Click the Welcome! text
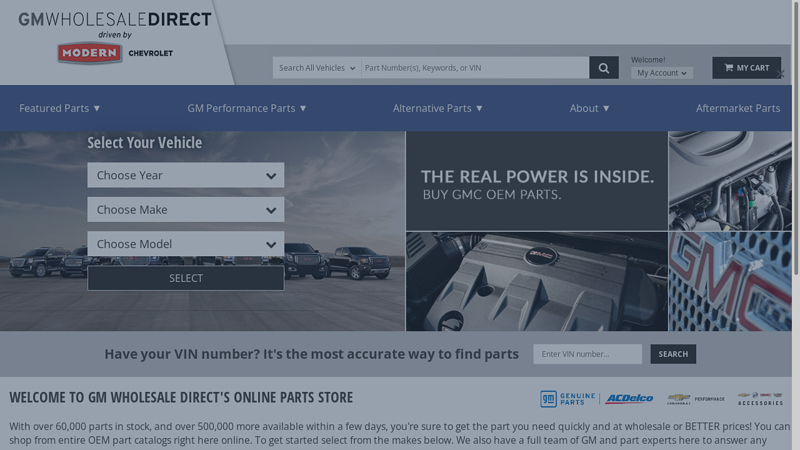The height and width of the screenshot is (450, 800). (648, 60)
